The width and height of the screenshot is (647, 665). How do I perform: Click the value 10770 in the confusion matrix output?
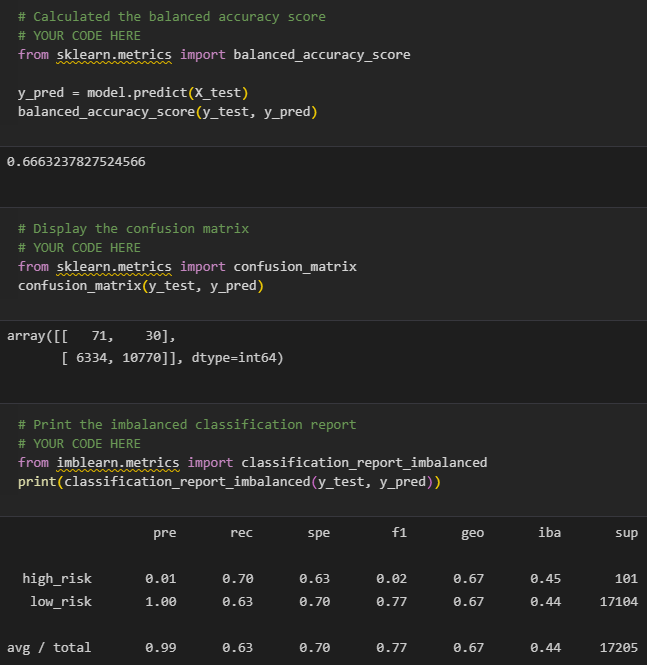142,358
